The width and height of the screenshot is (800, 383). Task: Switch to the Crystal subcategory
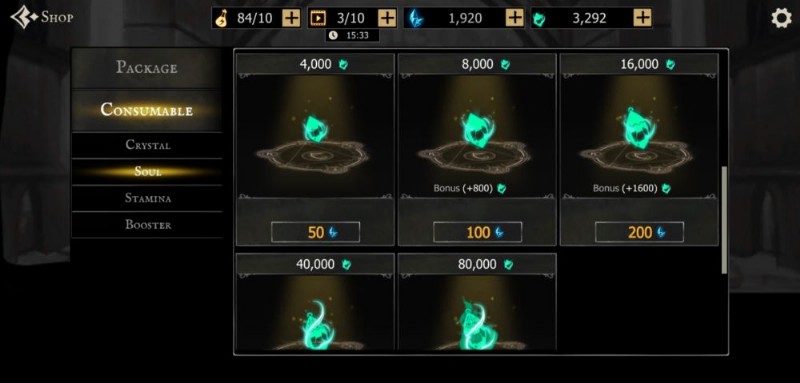(147, 145)
